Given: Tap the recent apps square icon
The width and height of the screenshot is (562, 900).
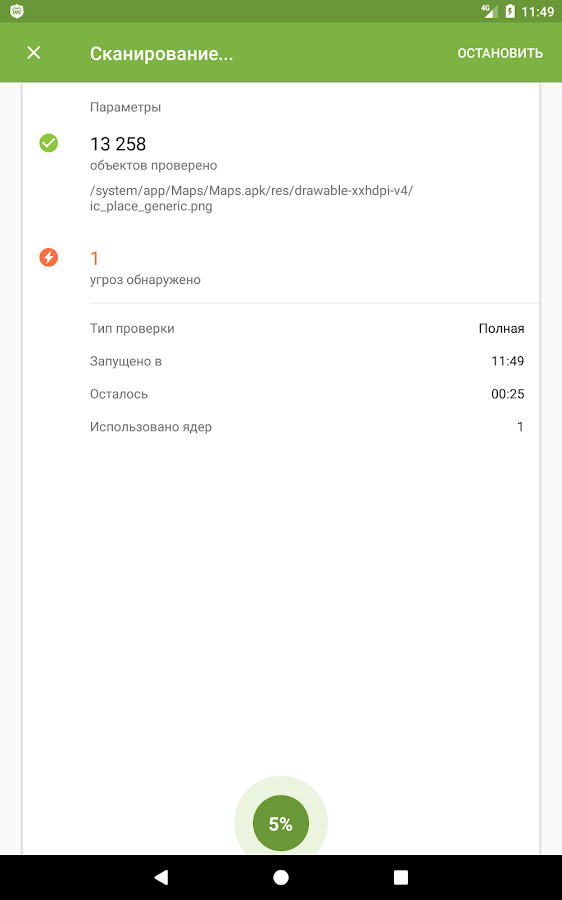Looking at the screenshot, I should (x=401, y=877).
